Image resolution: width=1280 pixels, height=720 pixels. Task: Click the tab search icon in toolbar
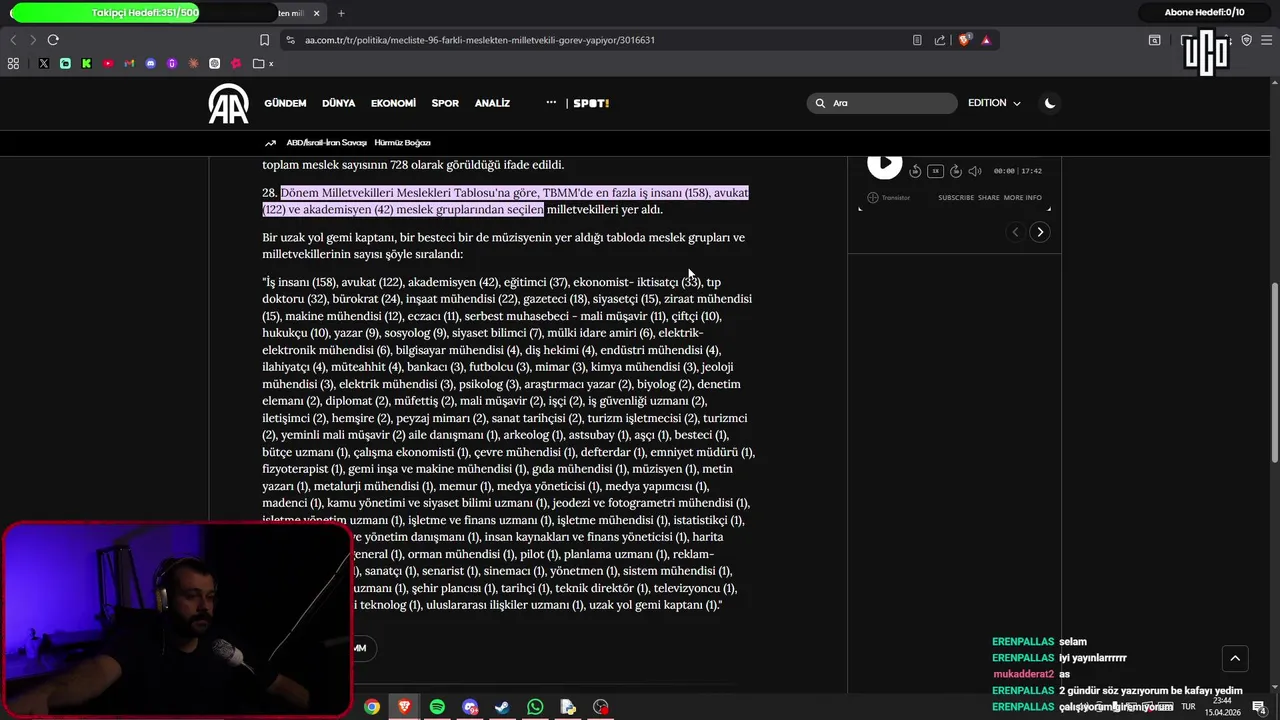[x=1154, y=40]
